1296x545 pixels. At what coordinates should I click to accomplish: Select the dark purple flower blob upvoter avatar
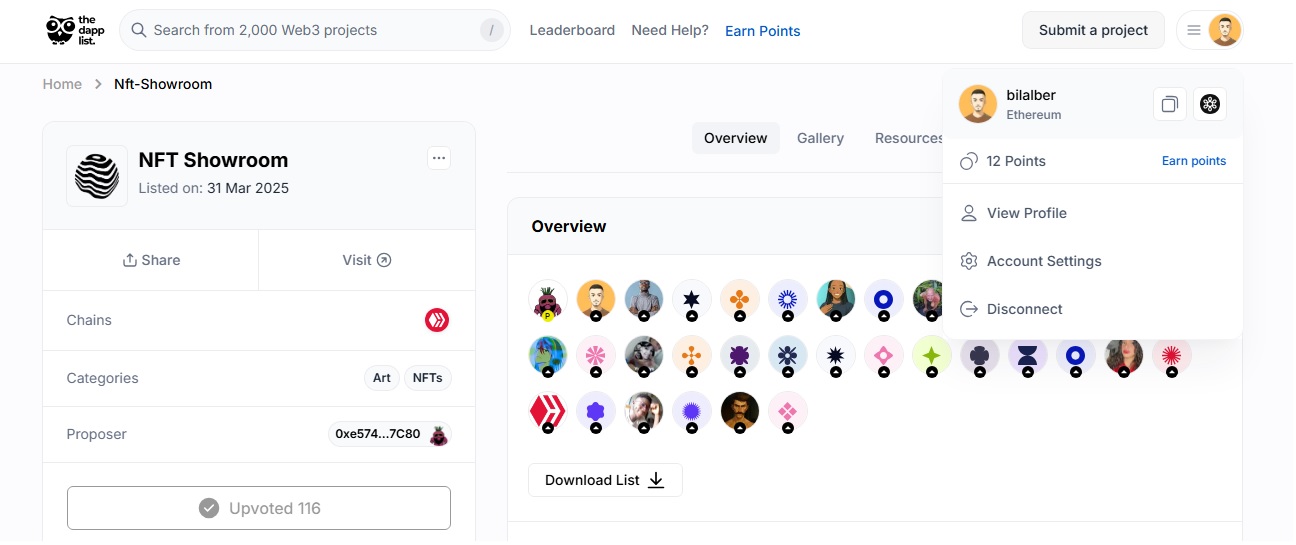click(x=740, y=355)
